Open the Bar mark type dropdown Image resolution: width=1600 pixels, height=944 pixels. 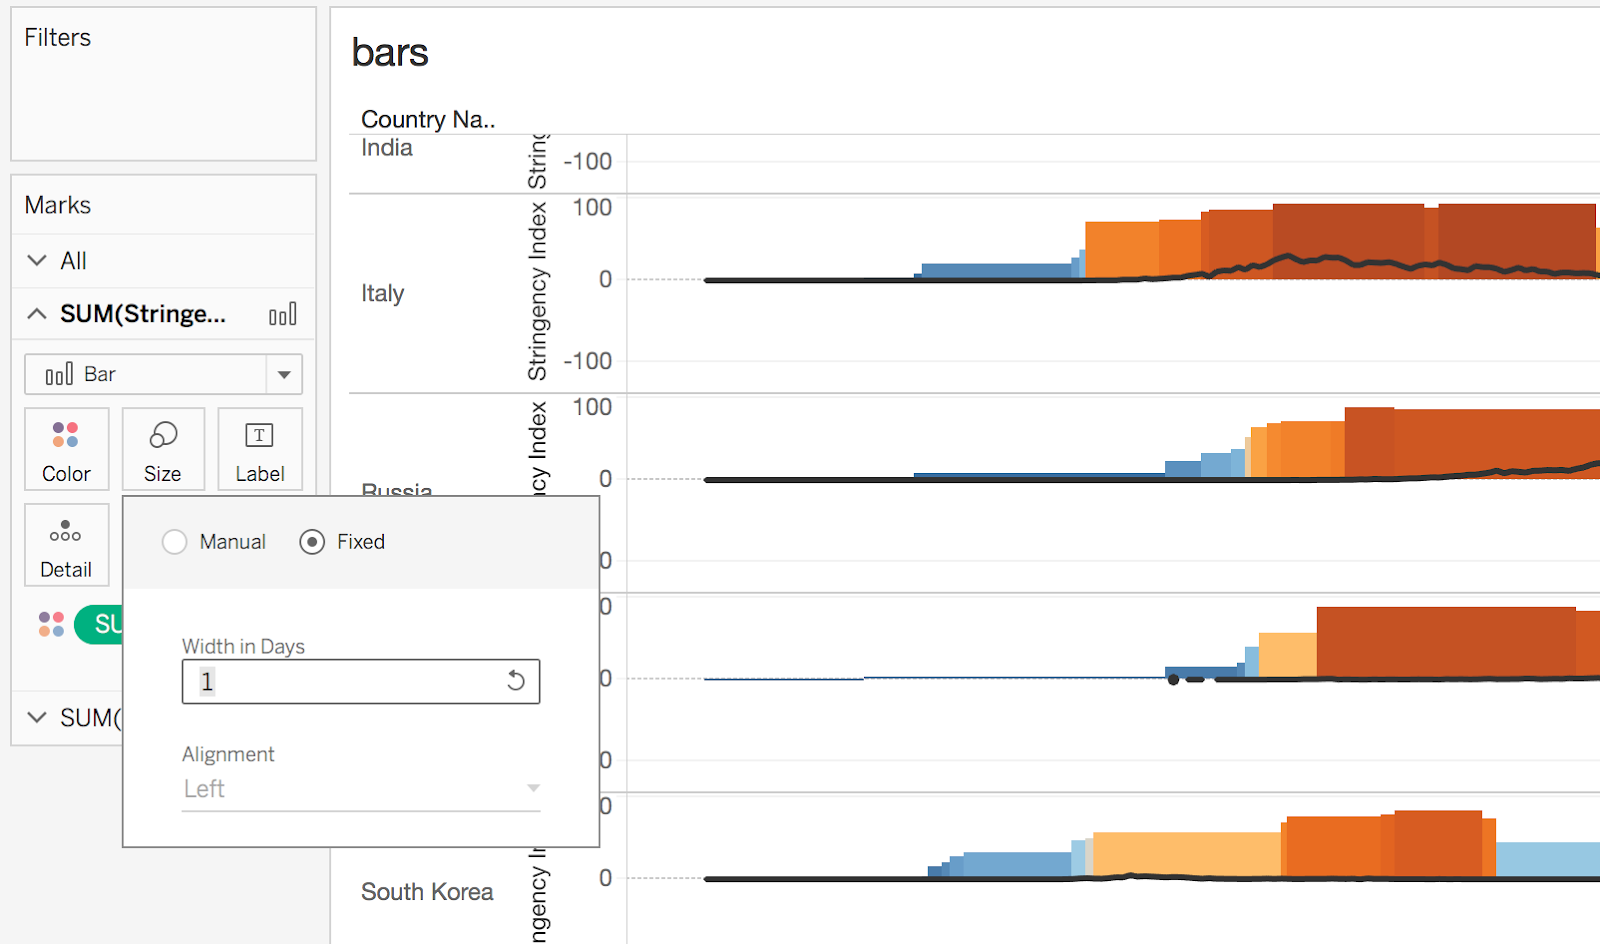click(x=163, y=374)
